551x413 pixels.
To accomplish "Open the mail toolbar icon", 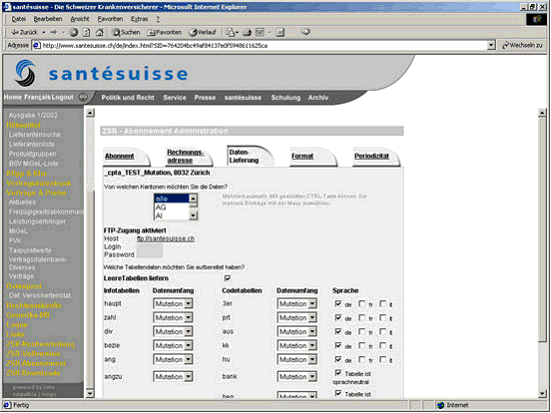I will coord(231,32).
